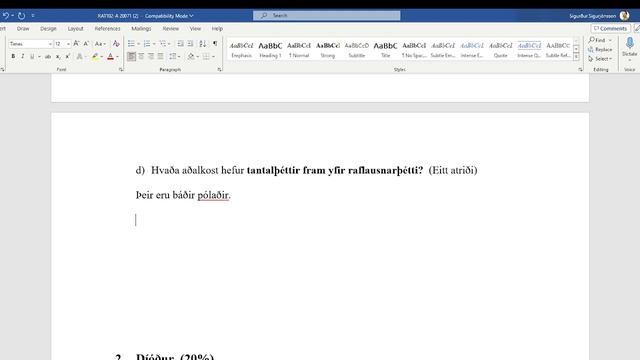Click the Bullets list icon
The width and height of the screenshot is (640, 360).
131,44
